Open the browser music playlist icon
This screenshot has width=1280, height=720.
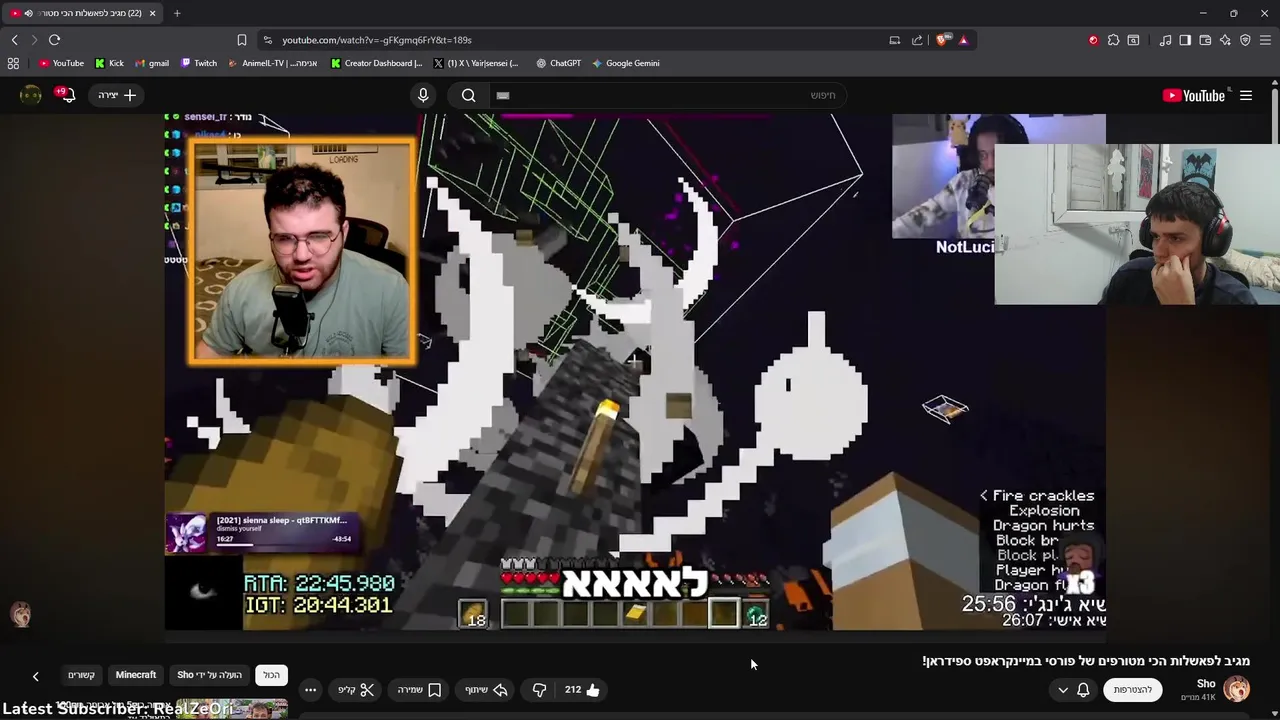click(x=1165, y=40)
